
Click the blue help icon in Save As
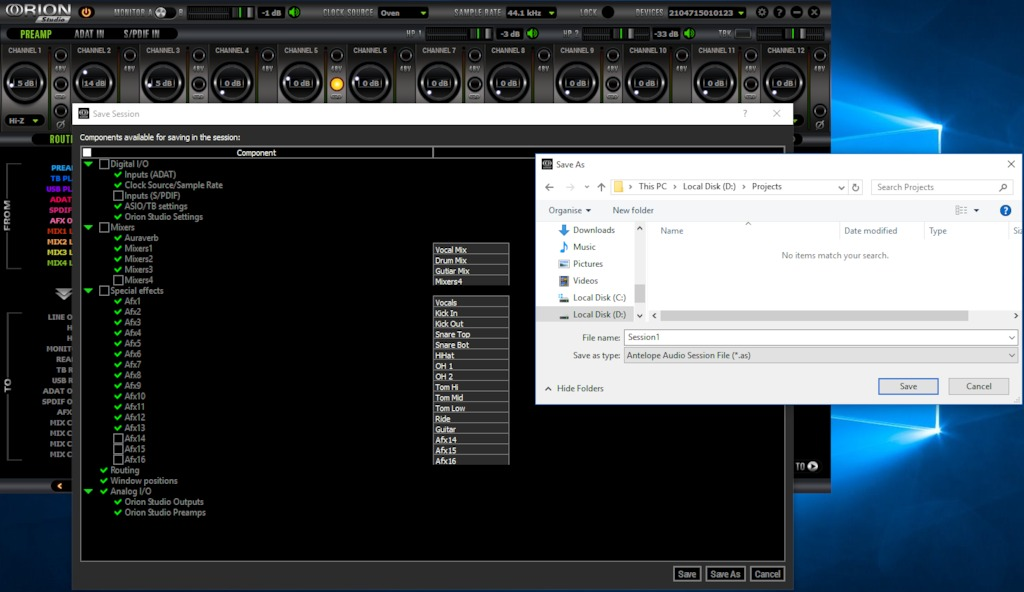click(x=1005, y=210)
